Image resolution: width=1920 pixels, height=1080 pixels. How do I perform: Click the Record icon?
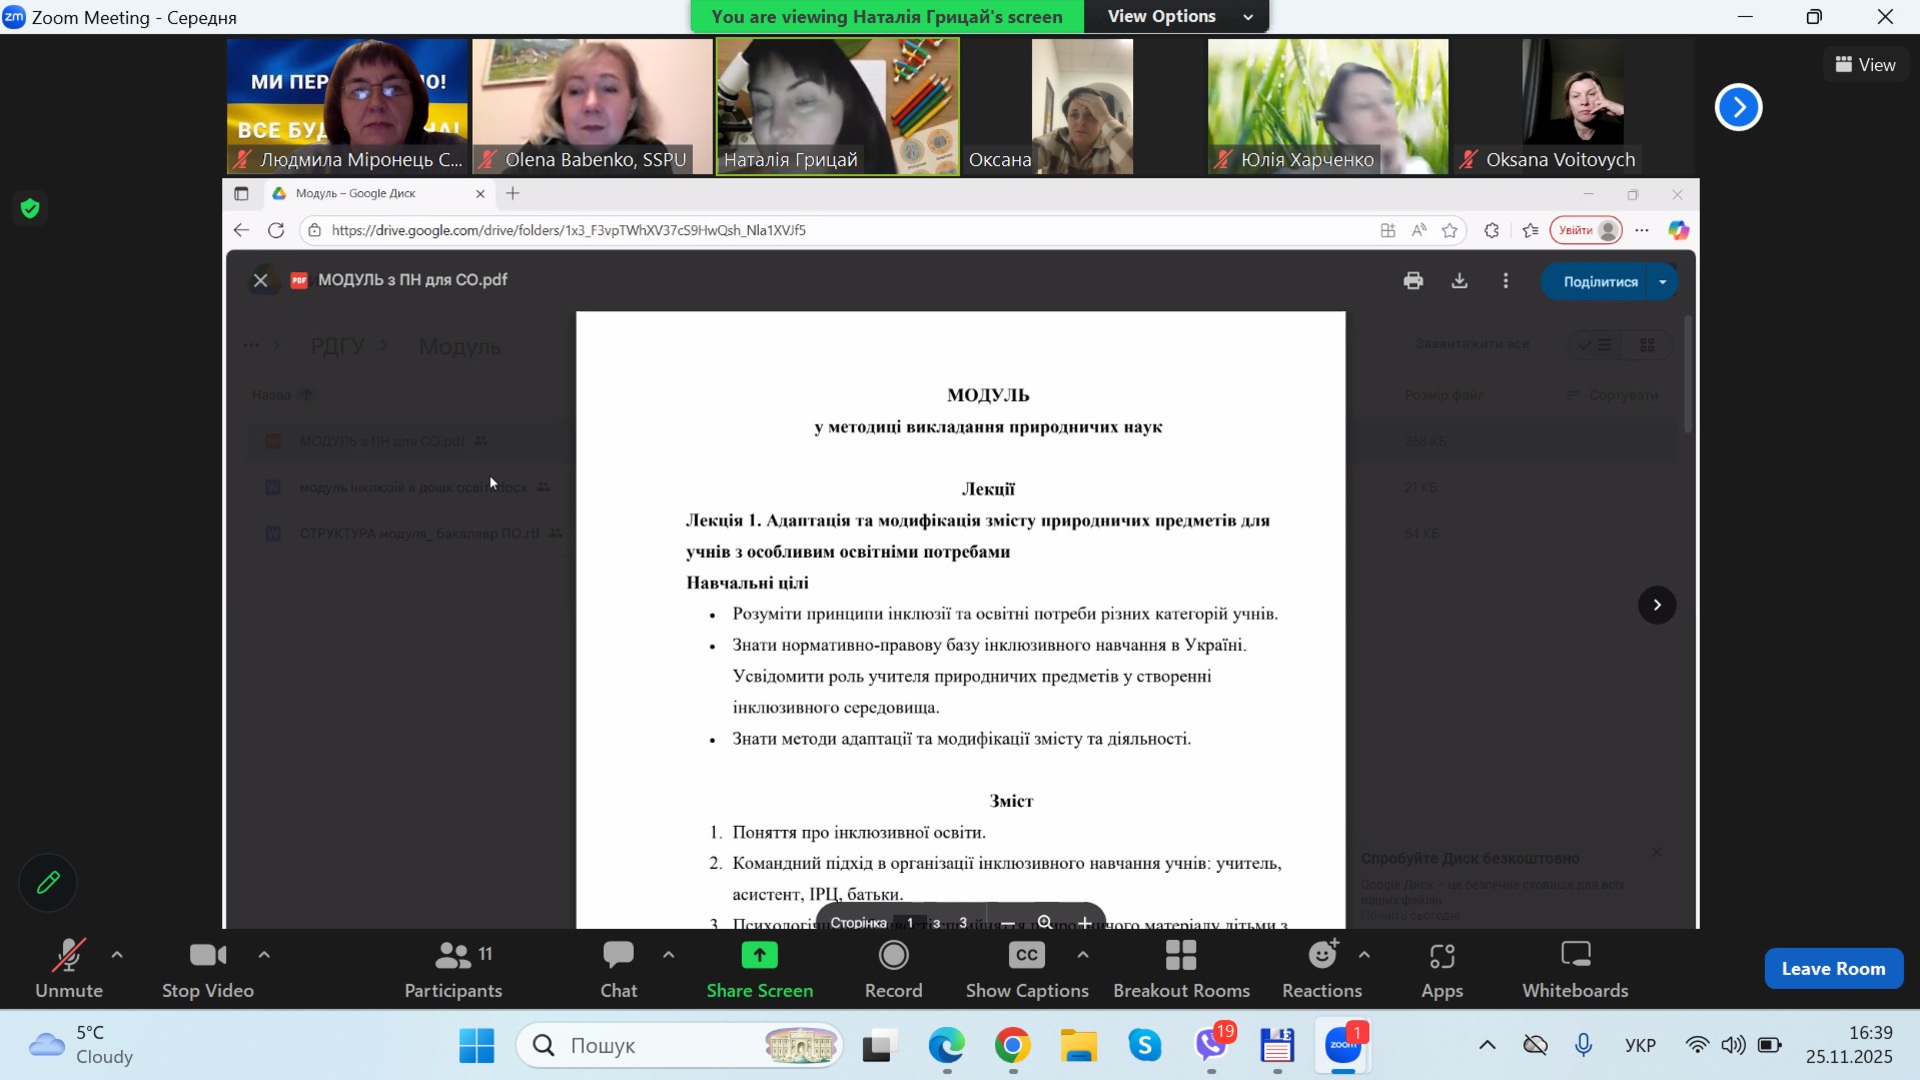pyautogui.click(x=893, y=957)
